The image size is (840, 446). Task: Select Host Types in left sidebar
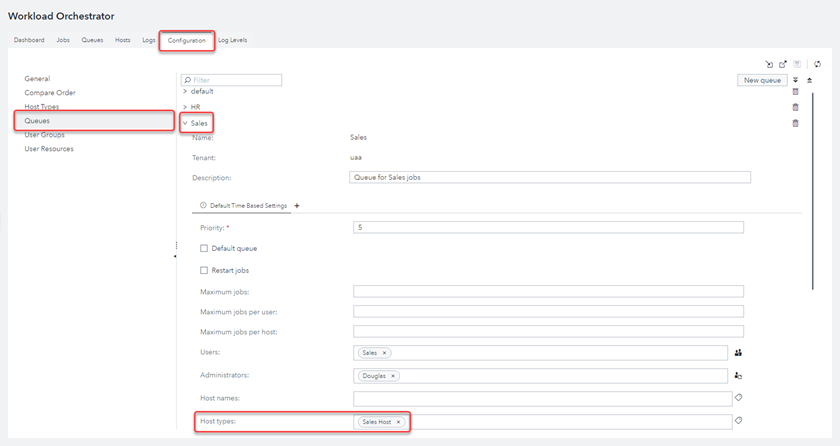pyautogui.click(x=41, y=107)
